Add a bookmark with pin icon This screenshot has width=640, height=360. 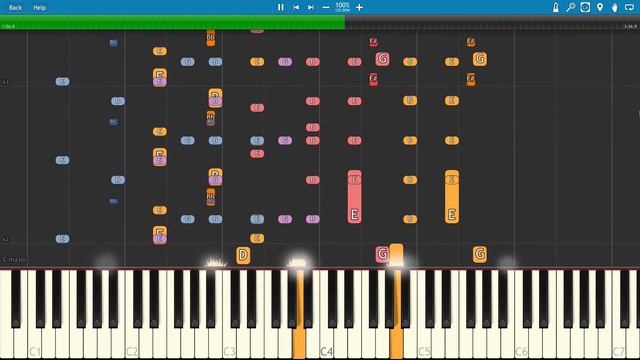pyautogui.click(x=600, y=7)
